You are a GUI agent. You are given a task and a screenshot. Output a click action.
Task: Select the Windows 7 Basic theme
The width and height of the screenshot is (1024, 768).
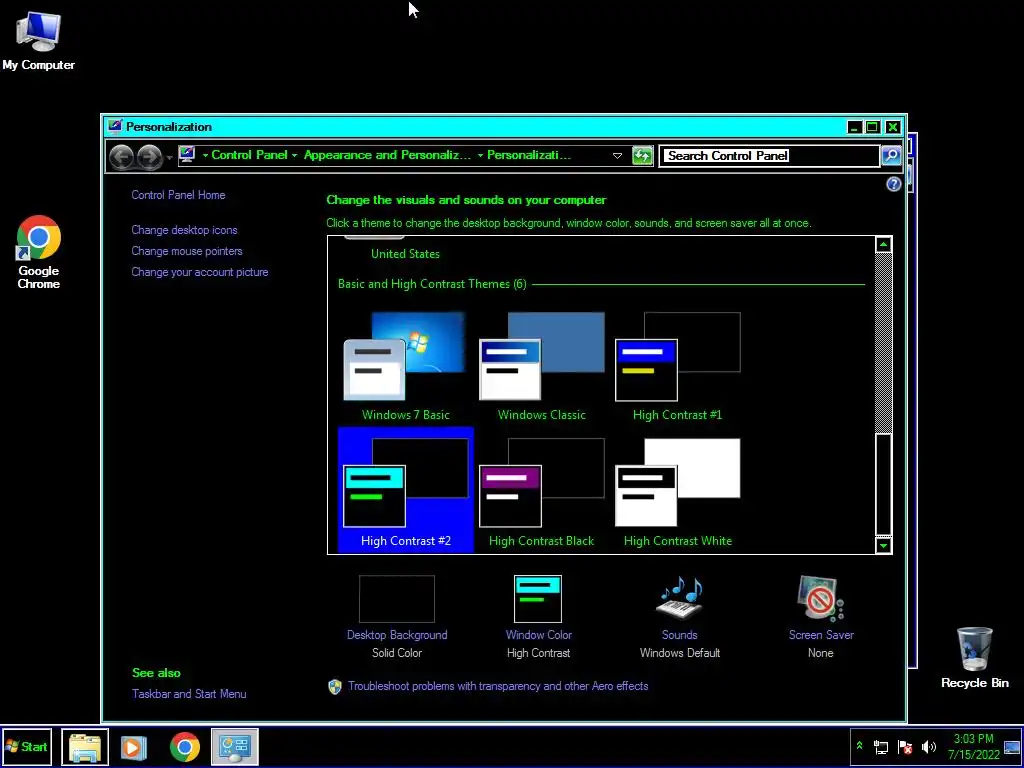(x=406, y=366)
